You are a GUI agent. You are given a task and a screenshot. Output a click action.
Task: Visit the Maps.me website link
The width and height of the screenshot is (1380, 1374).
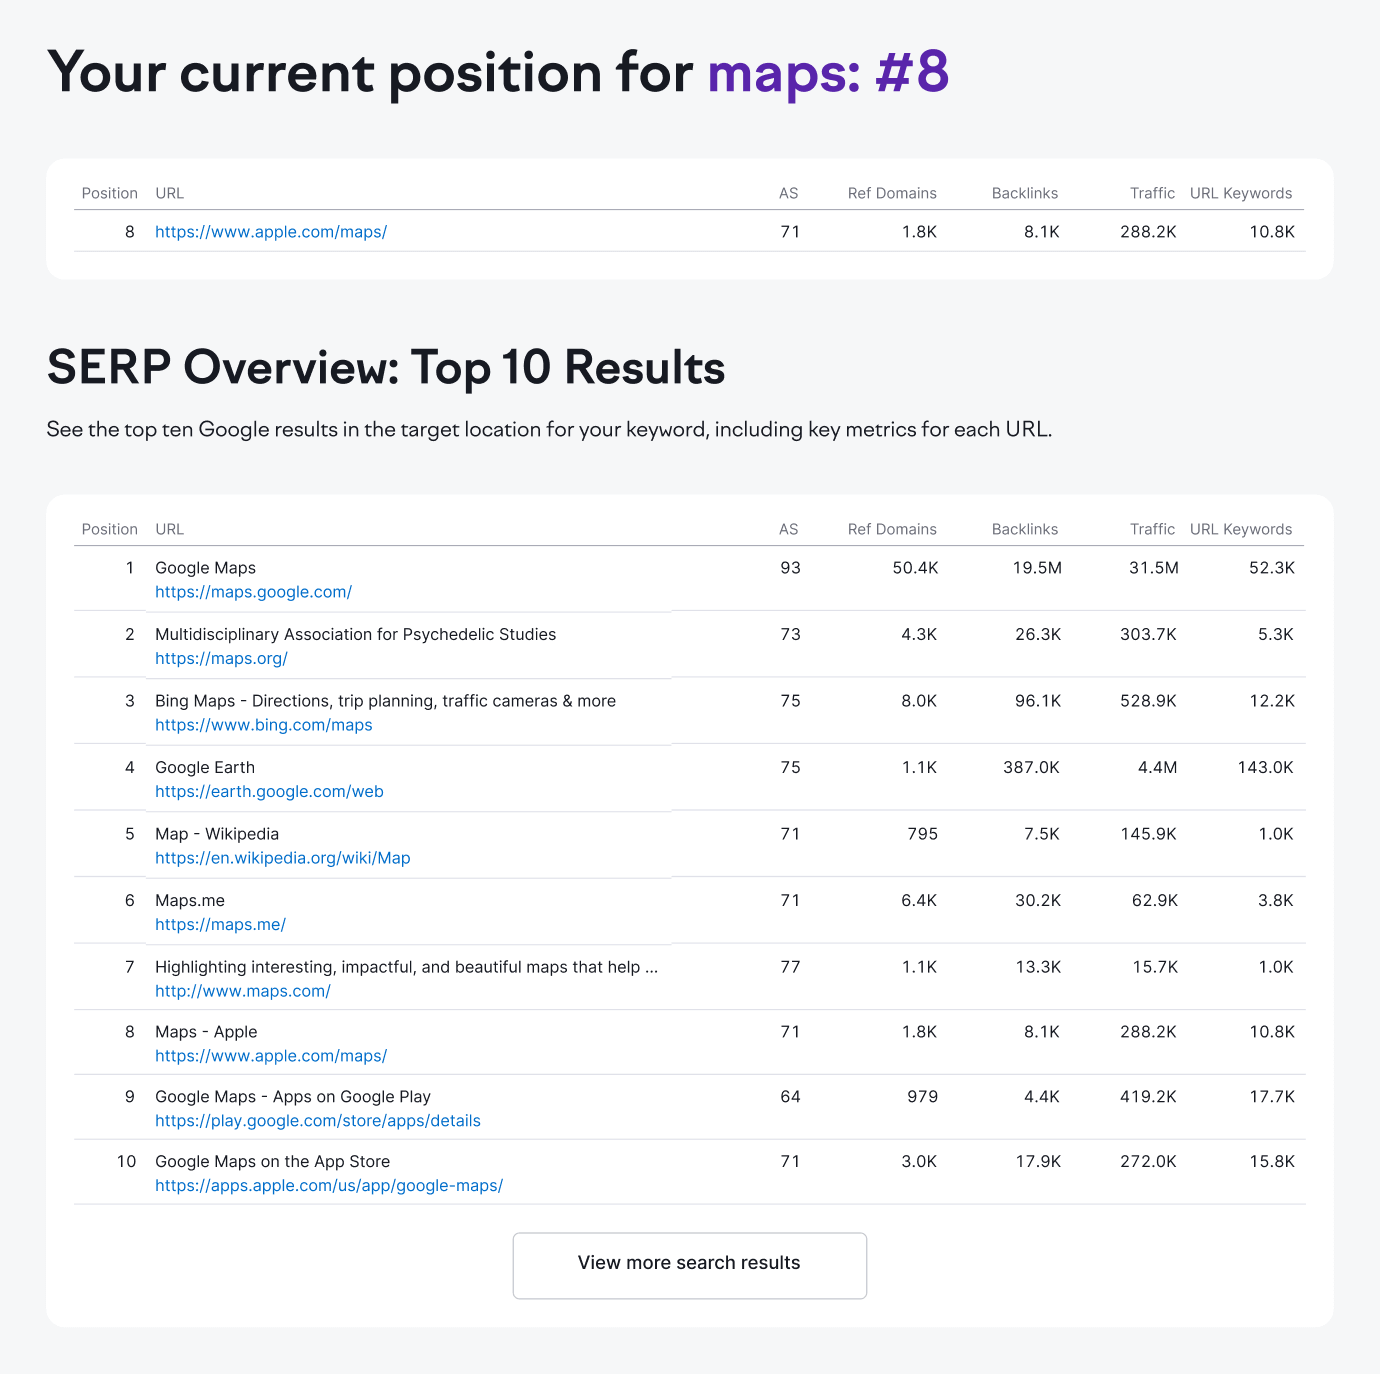click(x=220, y=924)
